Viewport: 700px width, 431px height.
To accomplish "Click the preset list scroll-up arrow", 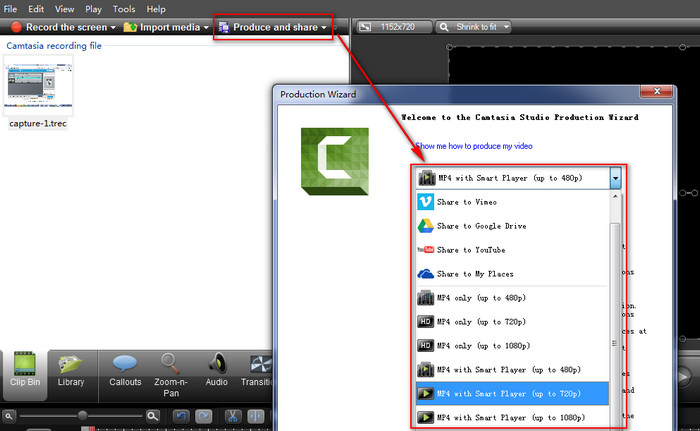I will point(615,197).
